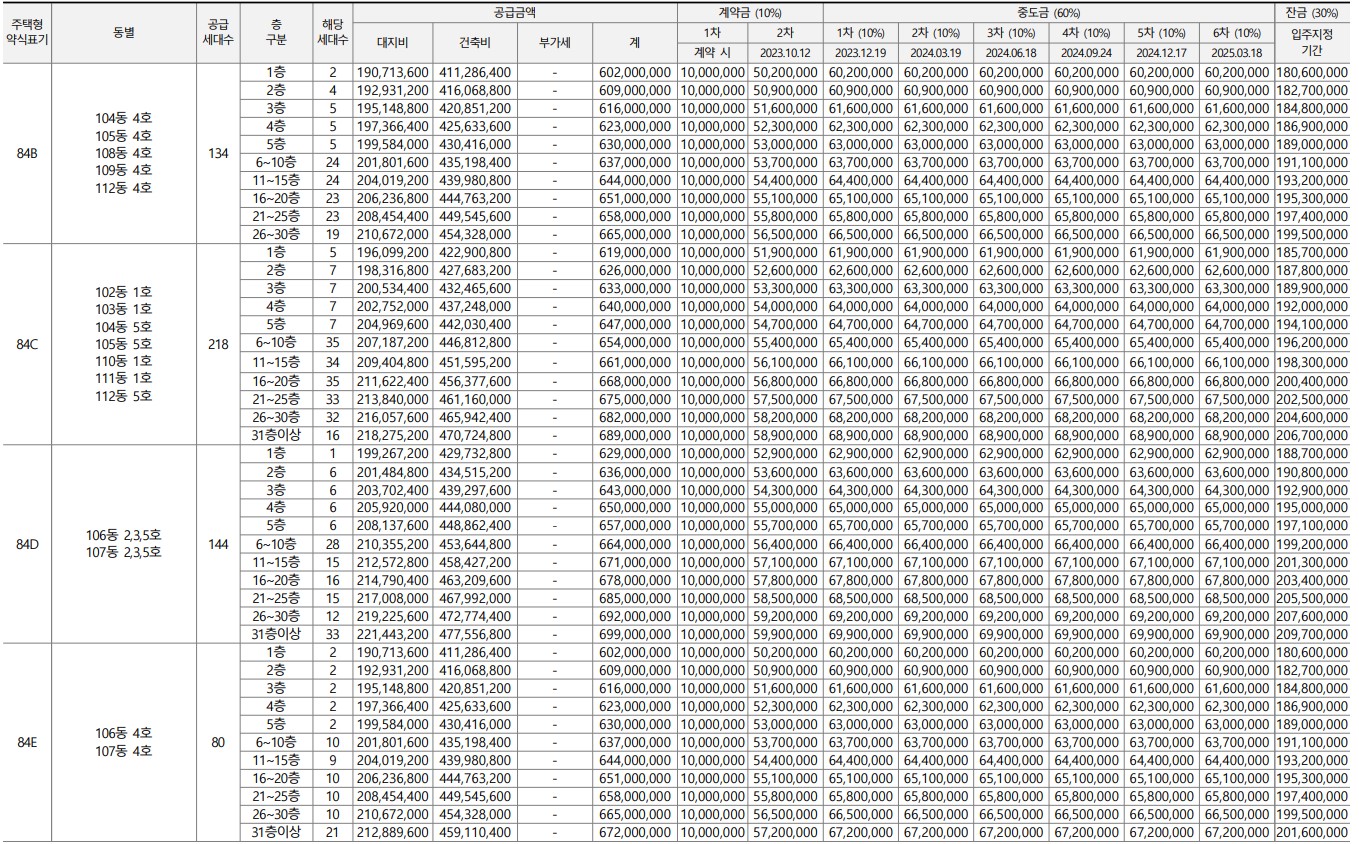1359x844 pixels.
Task: Select the 106동 2,3,5호 building entry
Action: coord(123,534)
